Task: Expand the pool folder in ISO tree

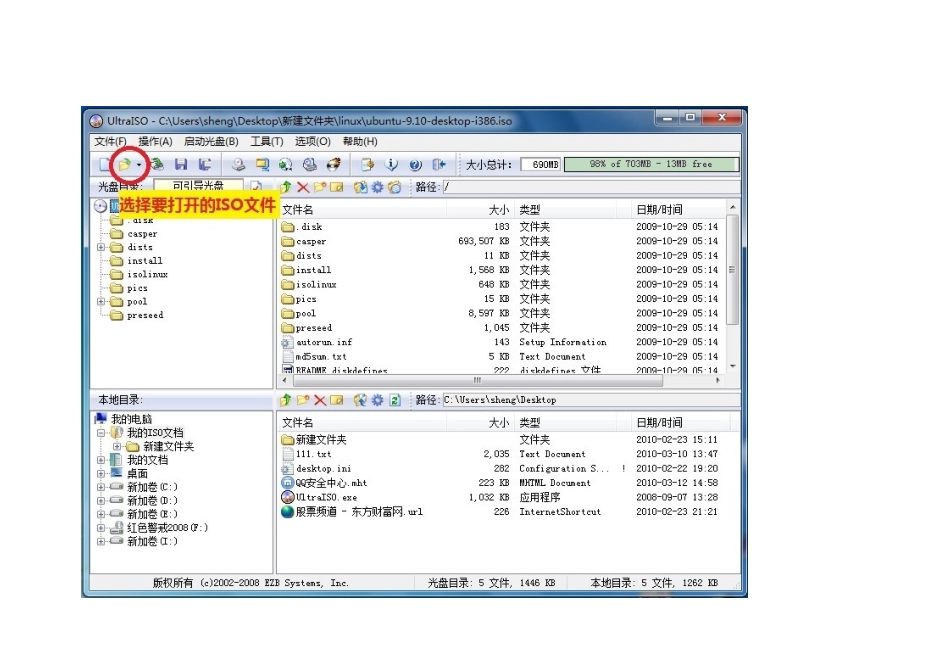Action: tap(102, 301)
